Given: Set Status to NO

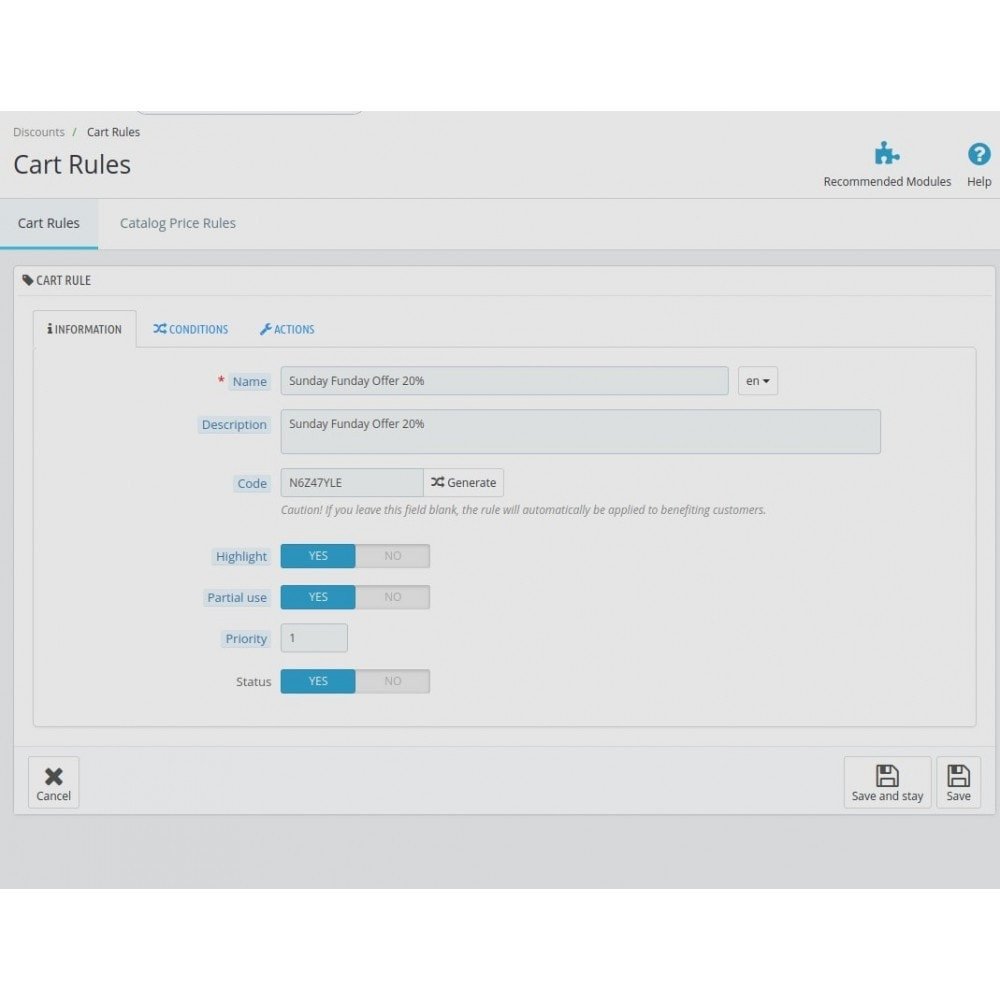Looking at the screenshot, I should (x=393, y=681).
